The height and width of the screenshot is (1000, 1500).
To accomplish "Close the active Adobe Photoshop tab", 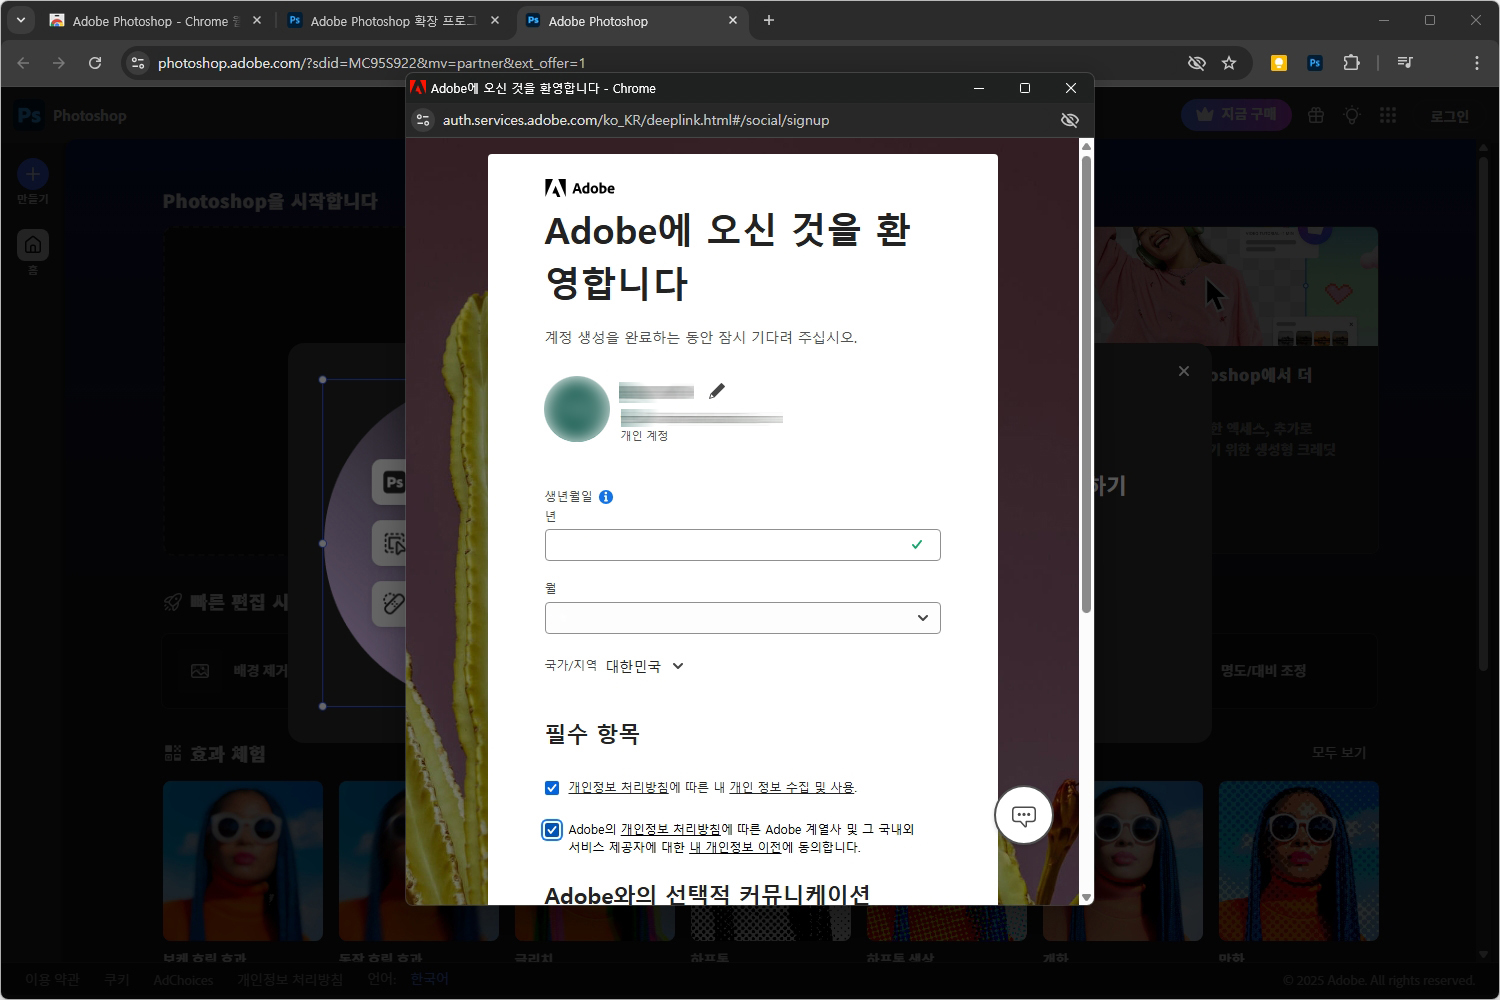I will (x=733, y=20).
